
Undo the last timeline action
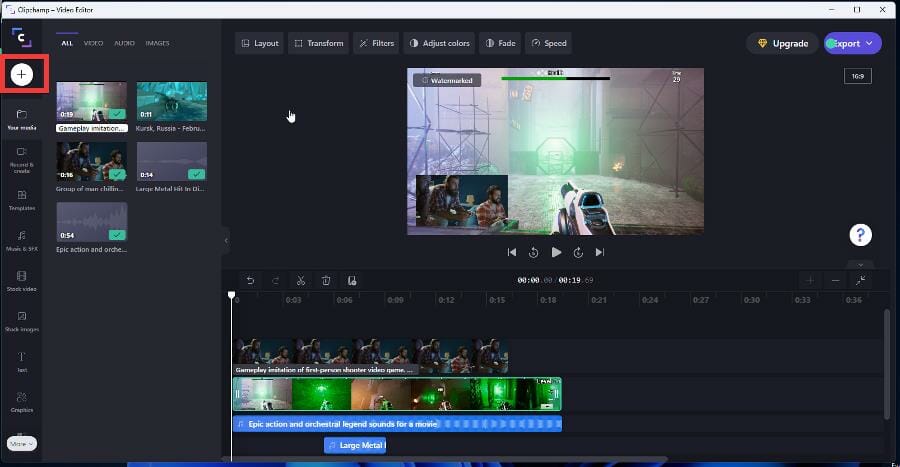coord(250,281)
